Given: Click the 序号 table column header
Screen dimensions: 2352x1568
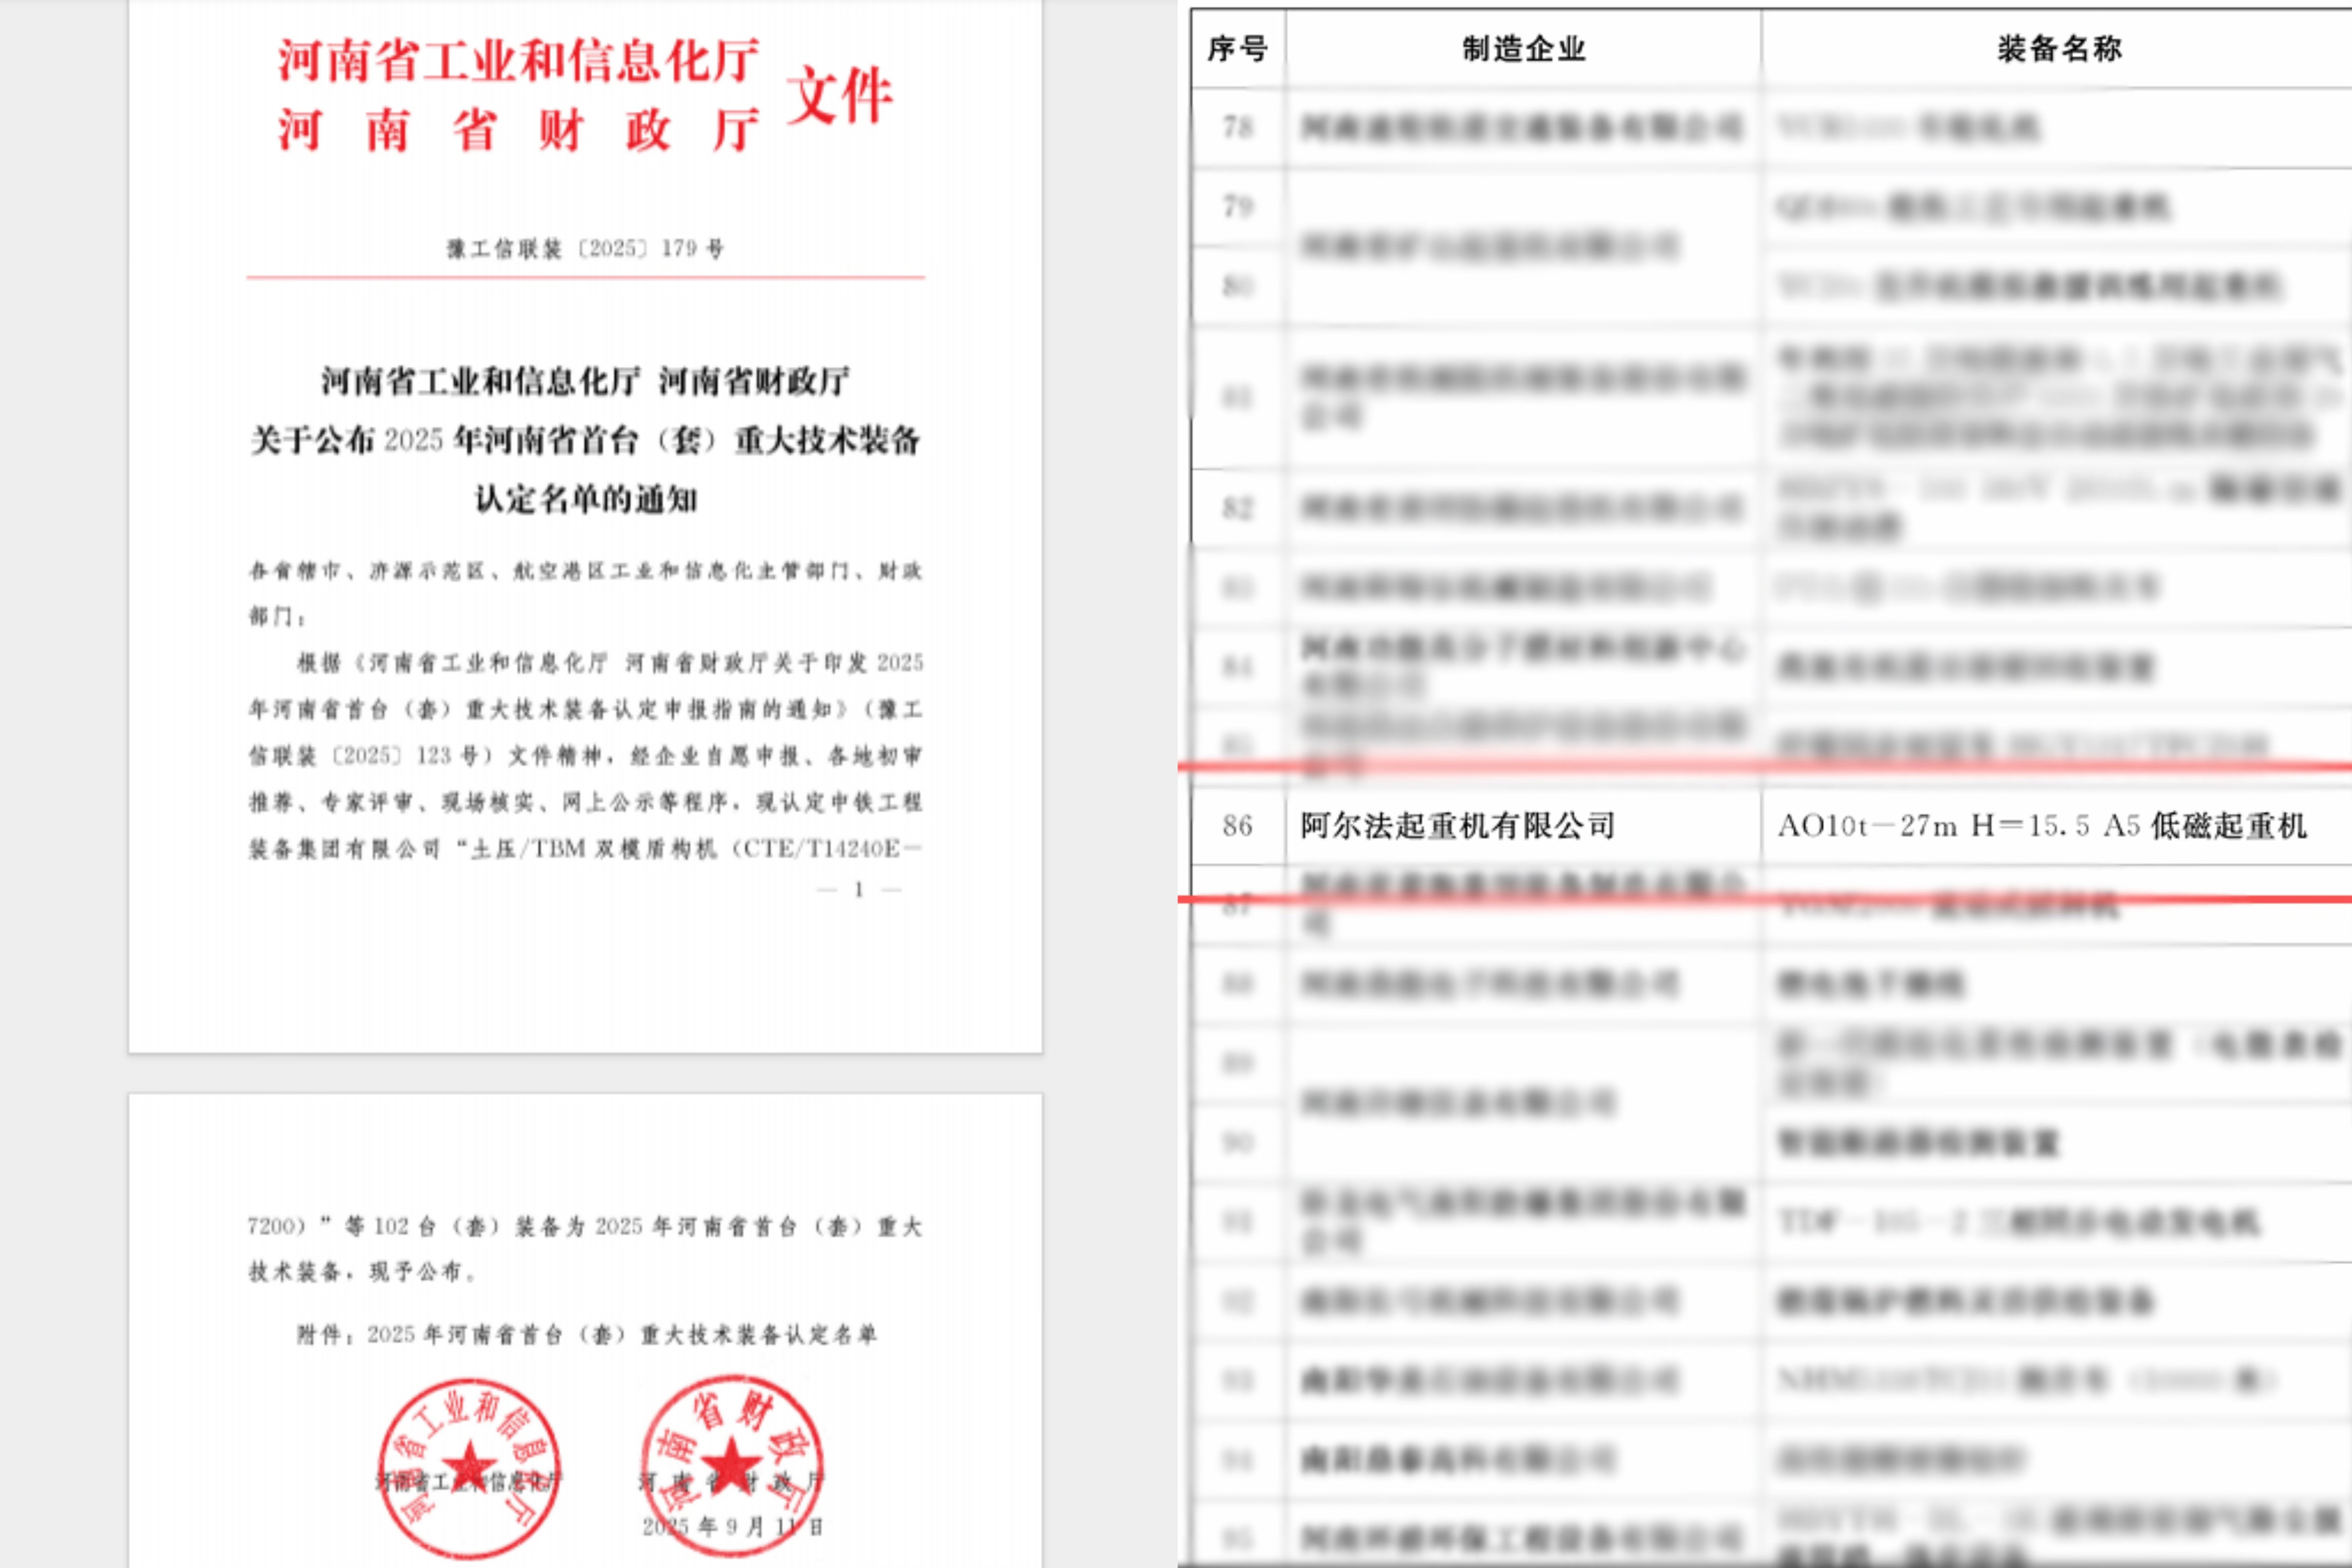Looking at the screenshot, I should [x=1237, y=48].
